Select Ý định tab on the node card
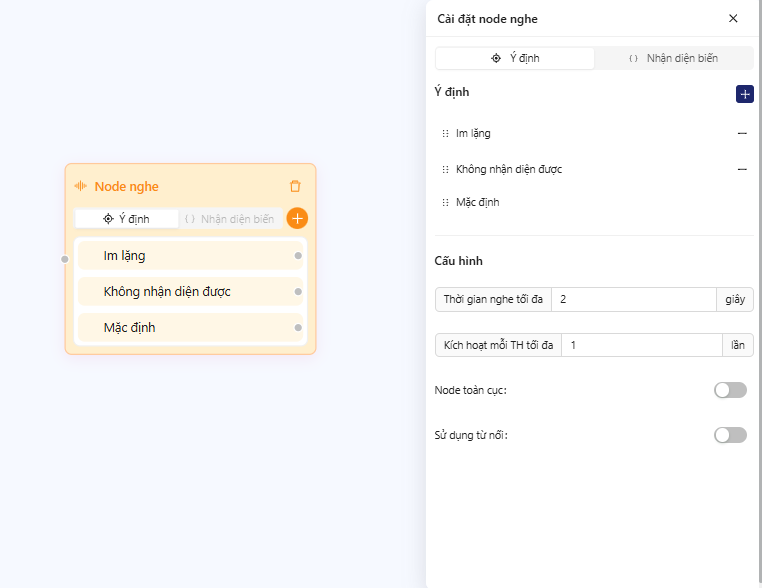Image resolution: width=762 pixels, height=588 pixels. click(127, 219)
